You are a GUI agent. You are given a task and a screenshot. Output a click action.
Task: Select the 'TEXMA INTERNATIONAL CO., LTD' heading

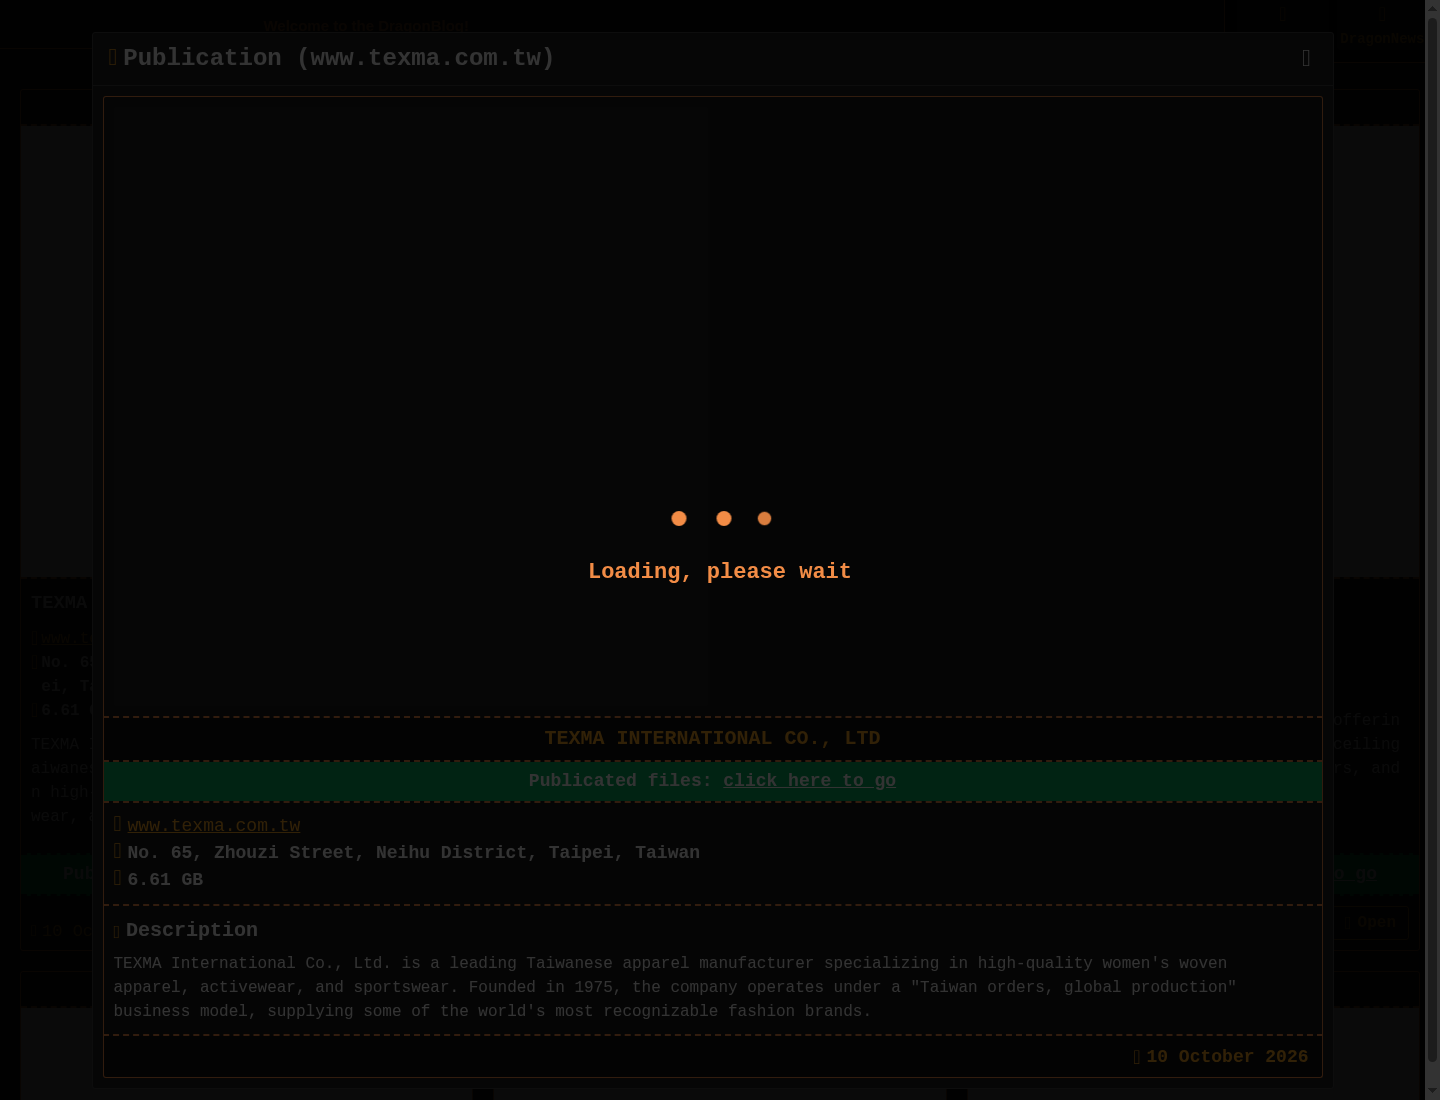tap(713, 738)
